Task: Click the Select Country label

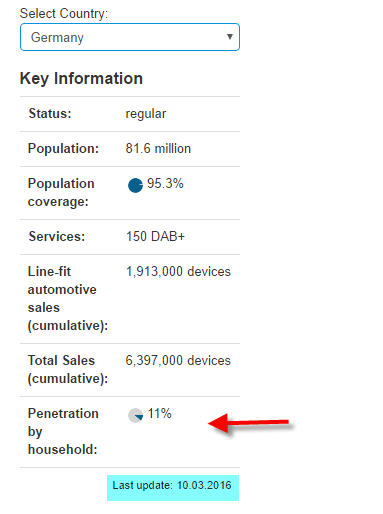Action: (64, 14)
